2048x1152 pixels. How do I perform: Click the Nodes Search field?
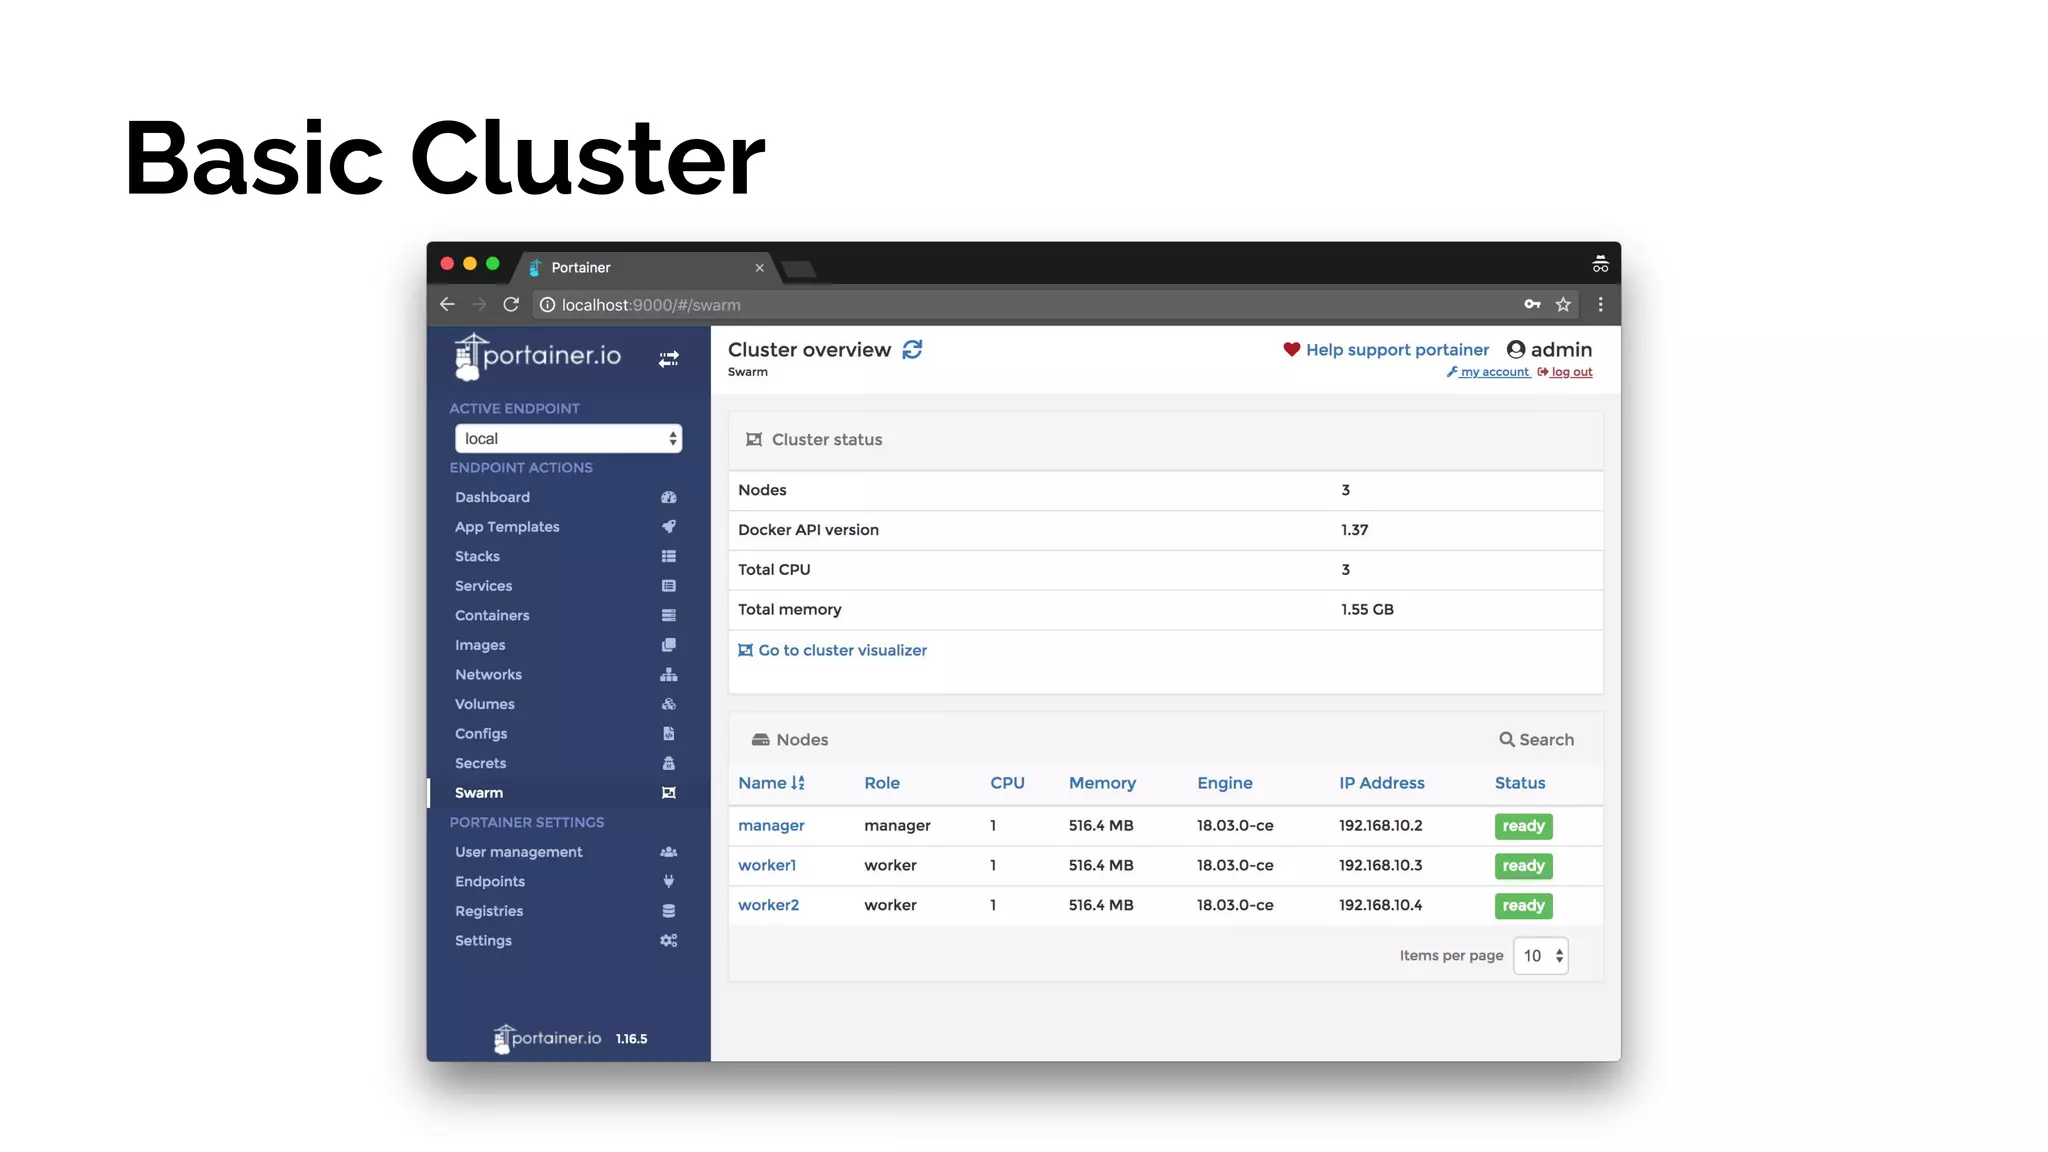point(1536,740)
